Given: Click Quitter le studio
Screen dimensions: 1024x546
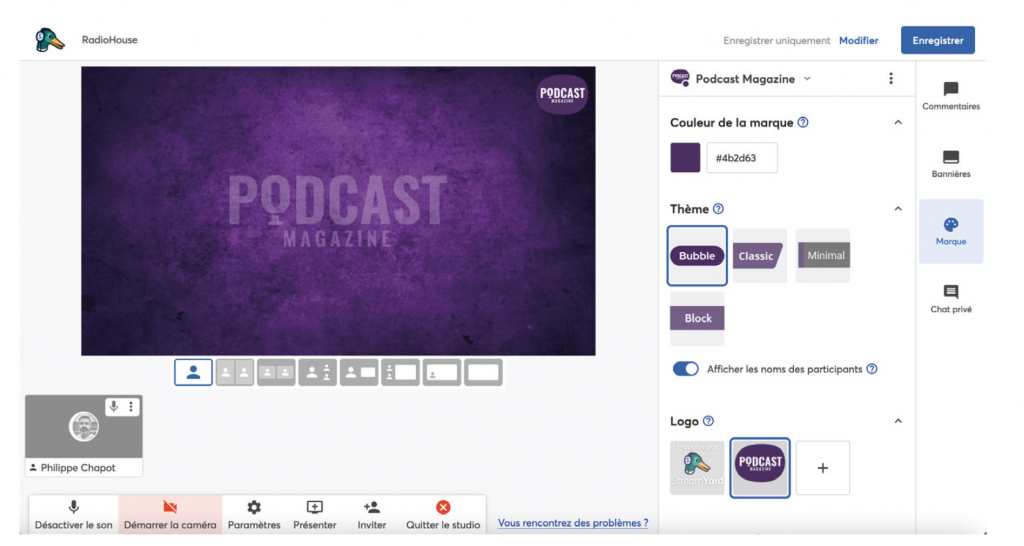Looking at the screenshot, I should (443, 515).
